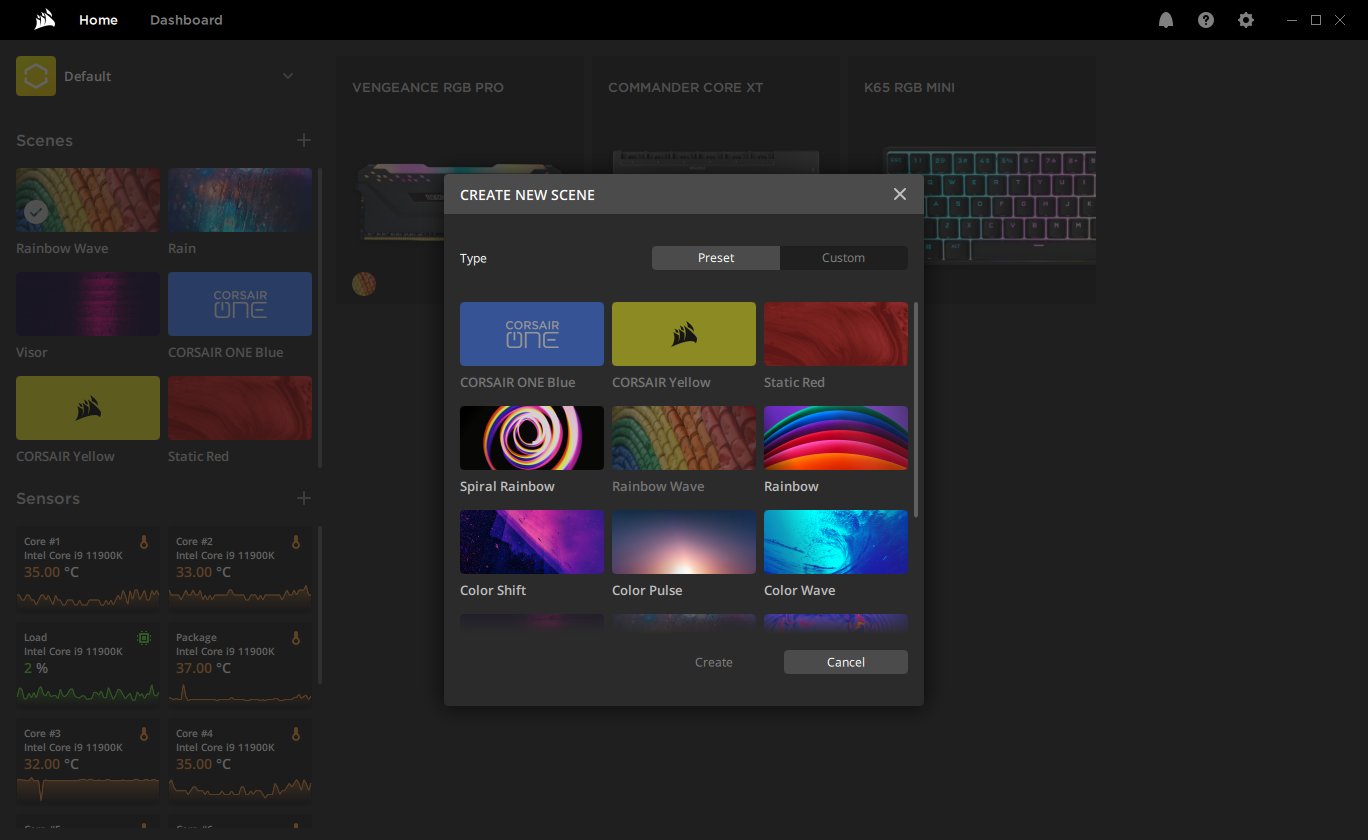Open the VENGEANCE RGB PRO device card
This screenshot has height=840, width=1368.
tap(460, 180)
